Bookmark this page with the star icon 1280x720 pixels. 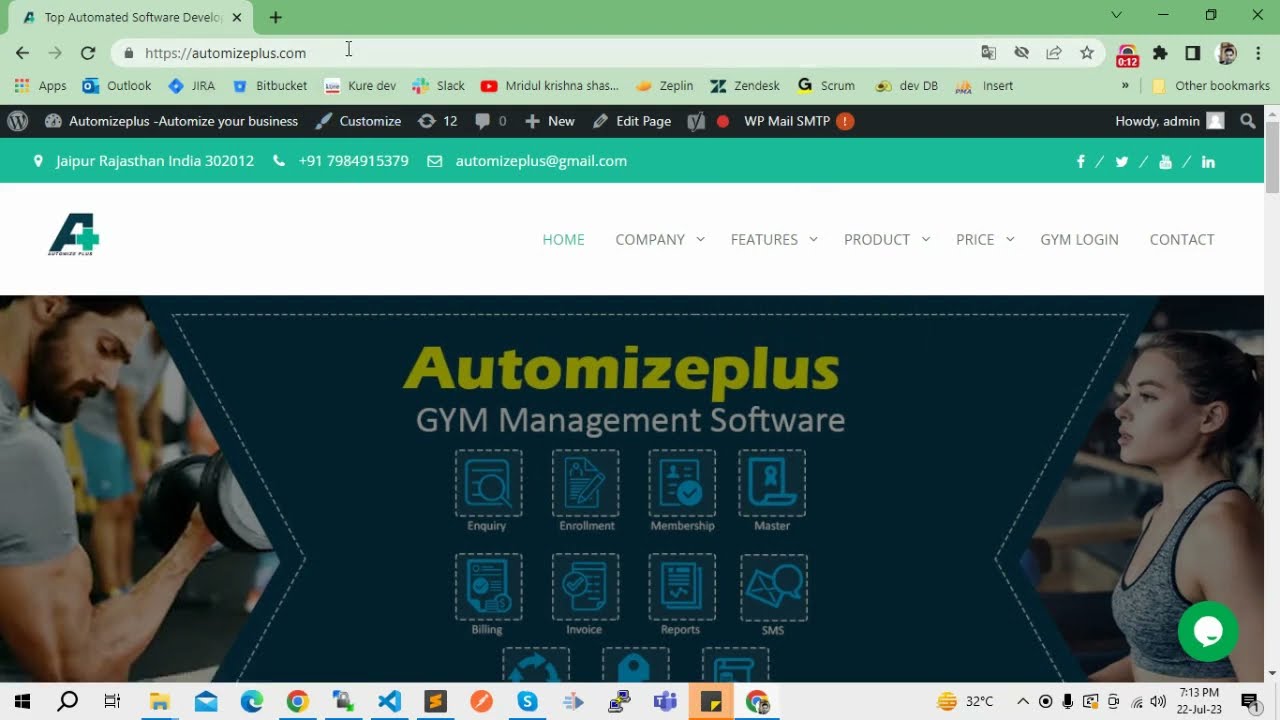coord(1087,53)
